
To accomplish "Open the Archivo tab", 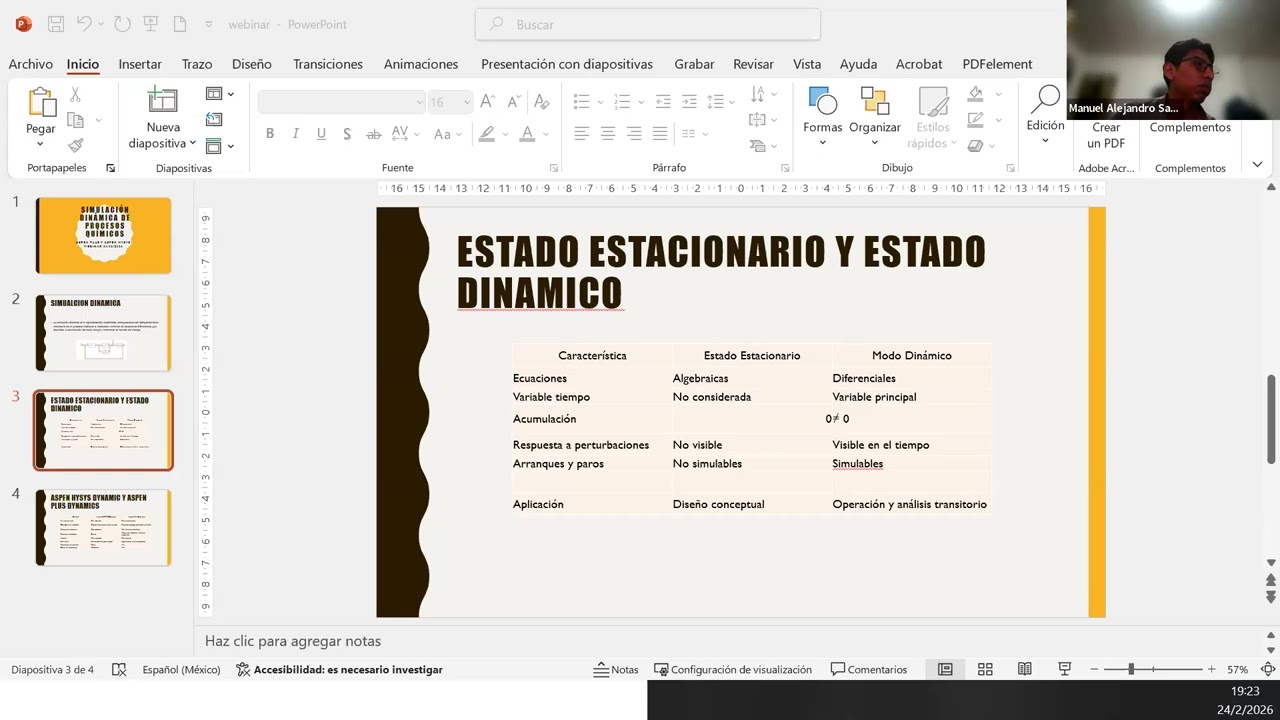I will pyautogui.click(x=31, y=64).
